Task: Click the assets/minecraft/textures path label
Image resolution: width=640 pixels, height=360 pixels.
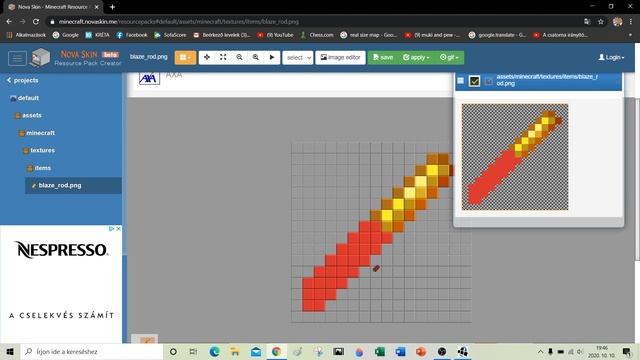Action: pyautogui.click(x=547, y=80)
